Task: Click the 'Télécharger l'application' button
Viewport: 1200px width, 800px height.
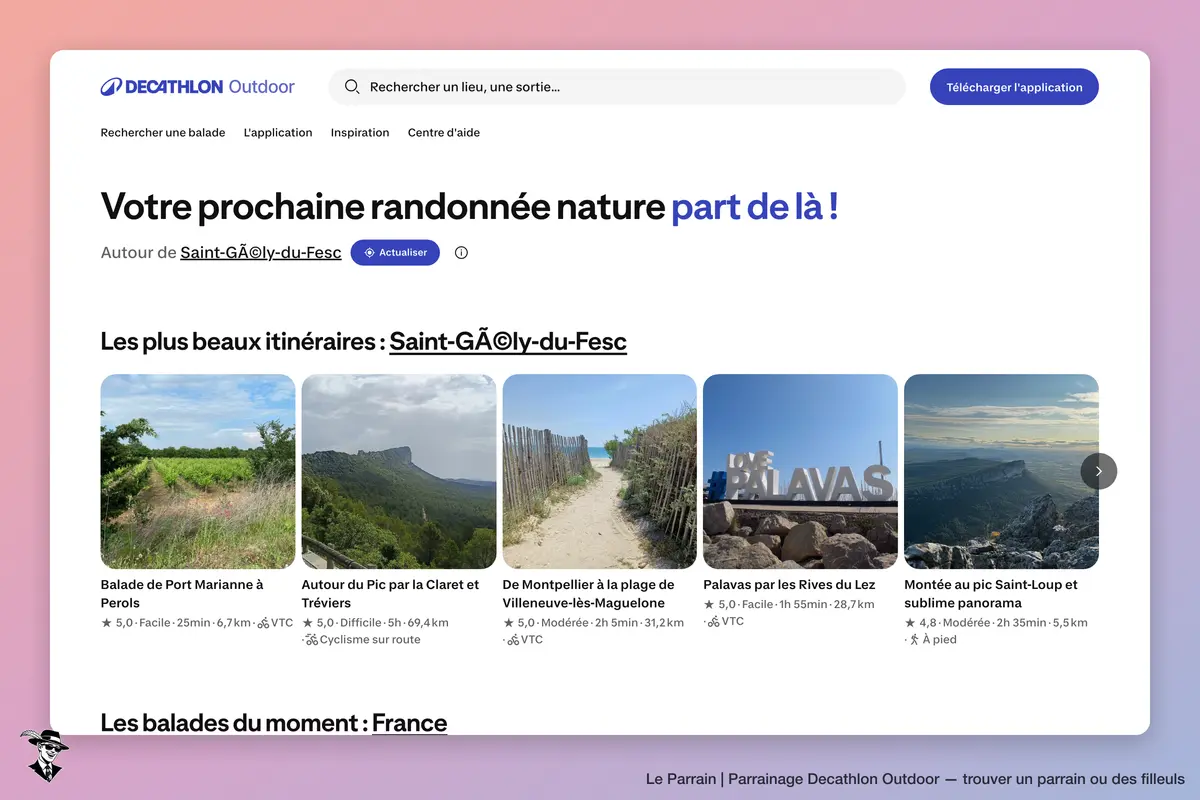Action: [x=1014, y=87]
